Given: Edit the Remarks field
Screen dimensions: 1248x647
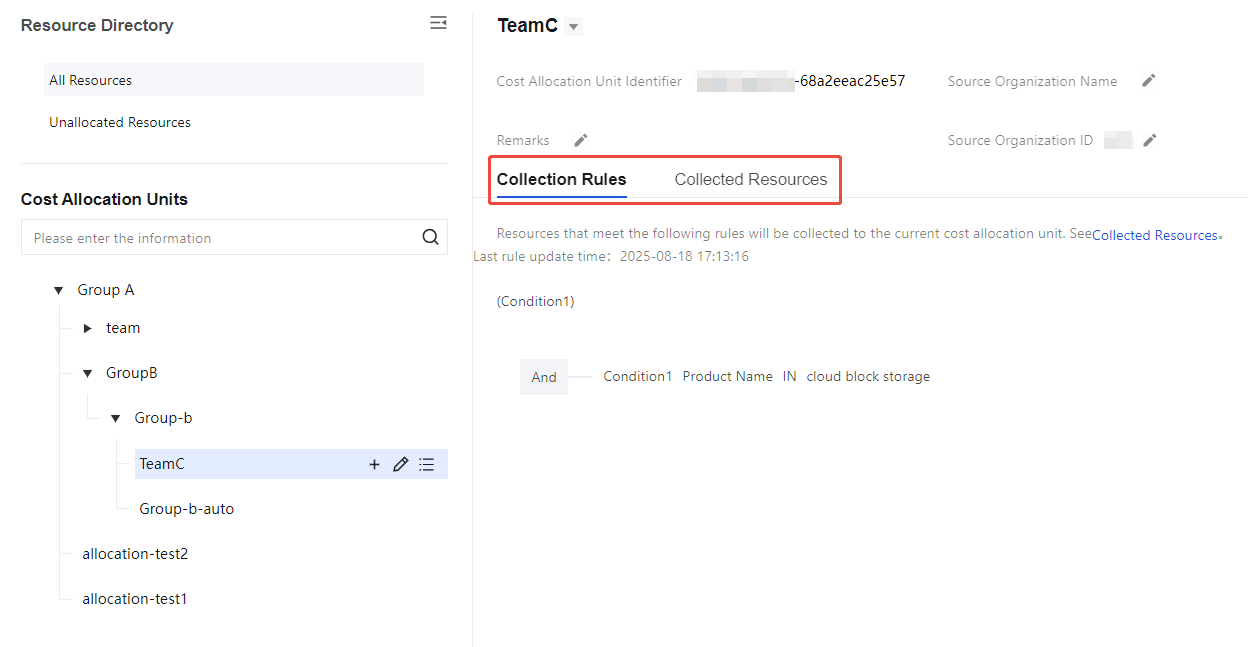Looking at the screenshot, I should pos(581,140).
